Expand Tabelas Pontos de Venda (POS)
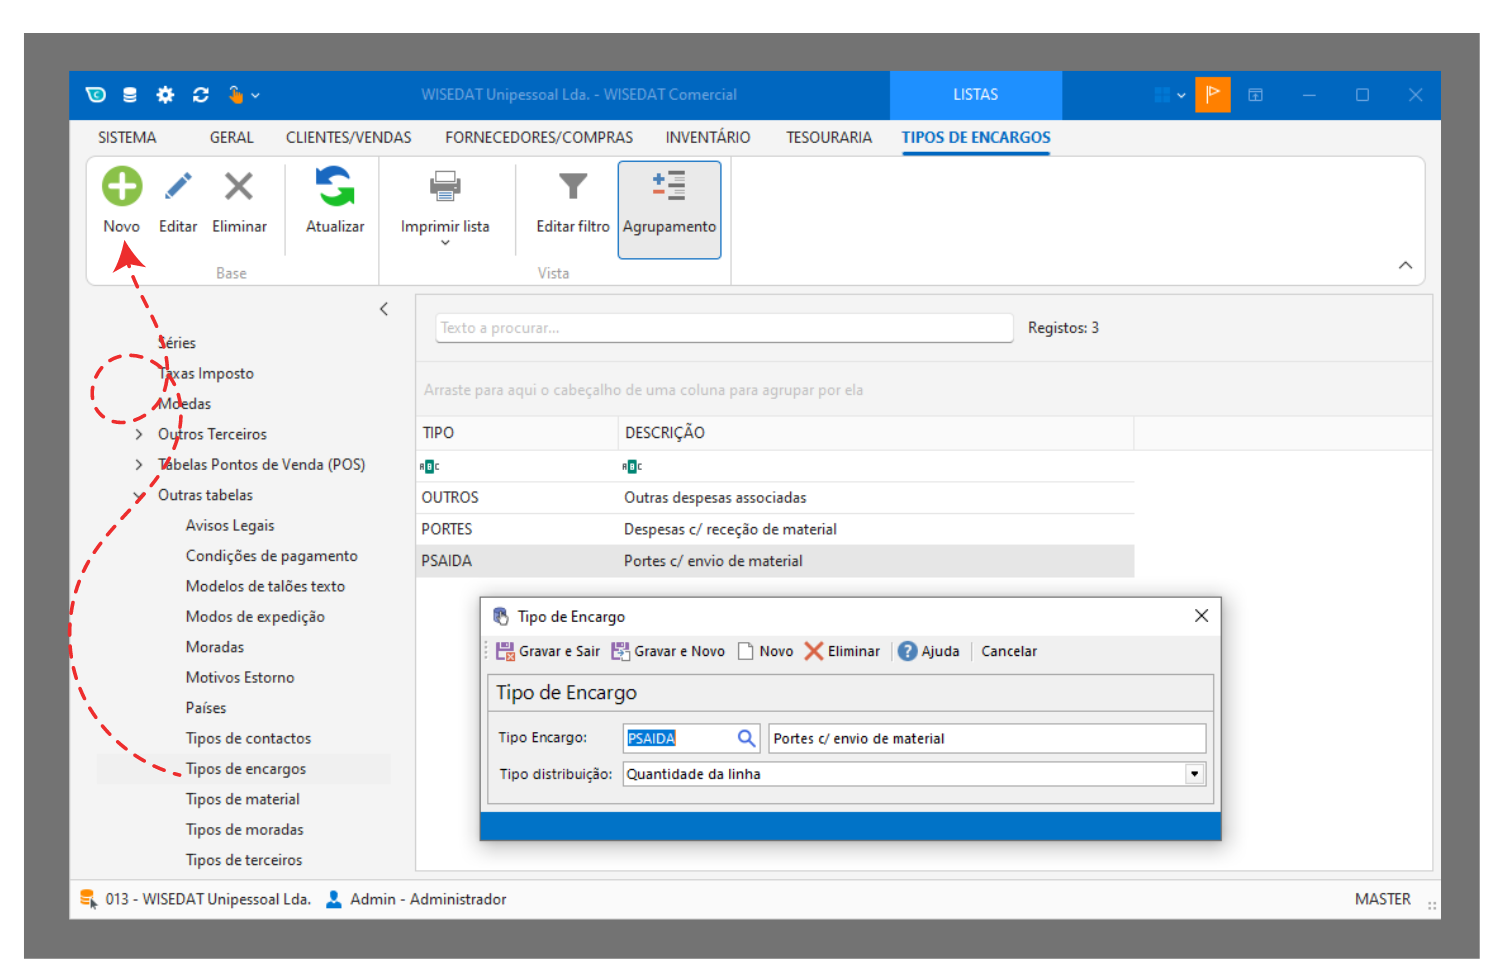Image resolution: width=1504 pixels, height=975 pixels. (x=139, y=464)
